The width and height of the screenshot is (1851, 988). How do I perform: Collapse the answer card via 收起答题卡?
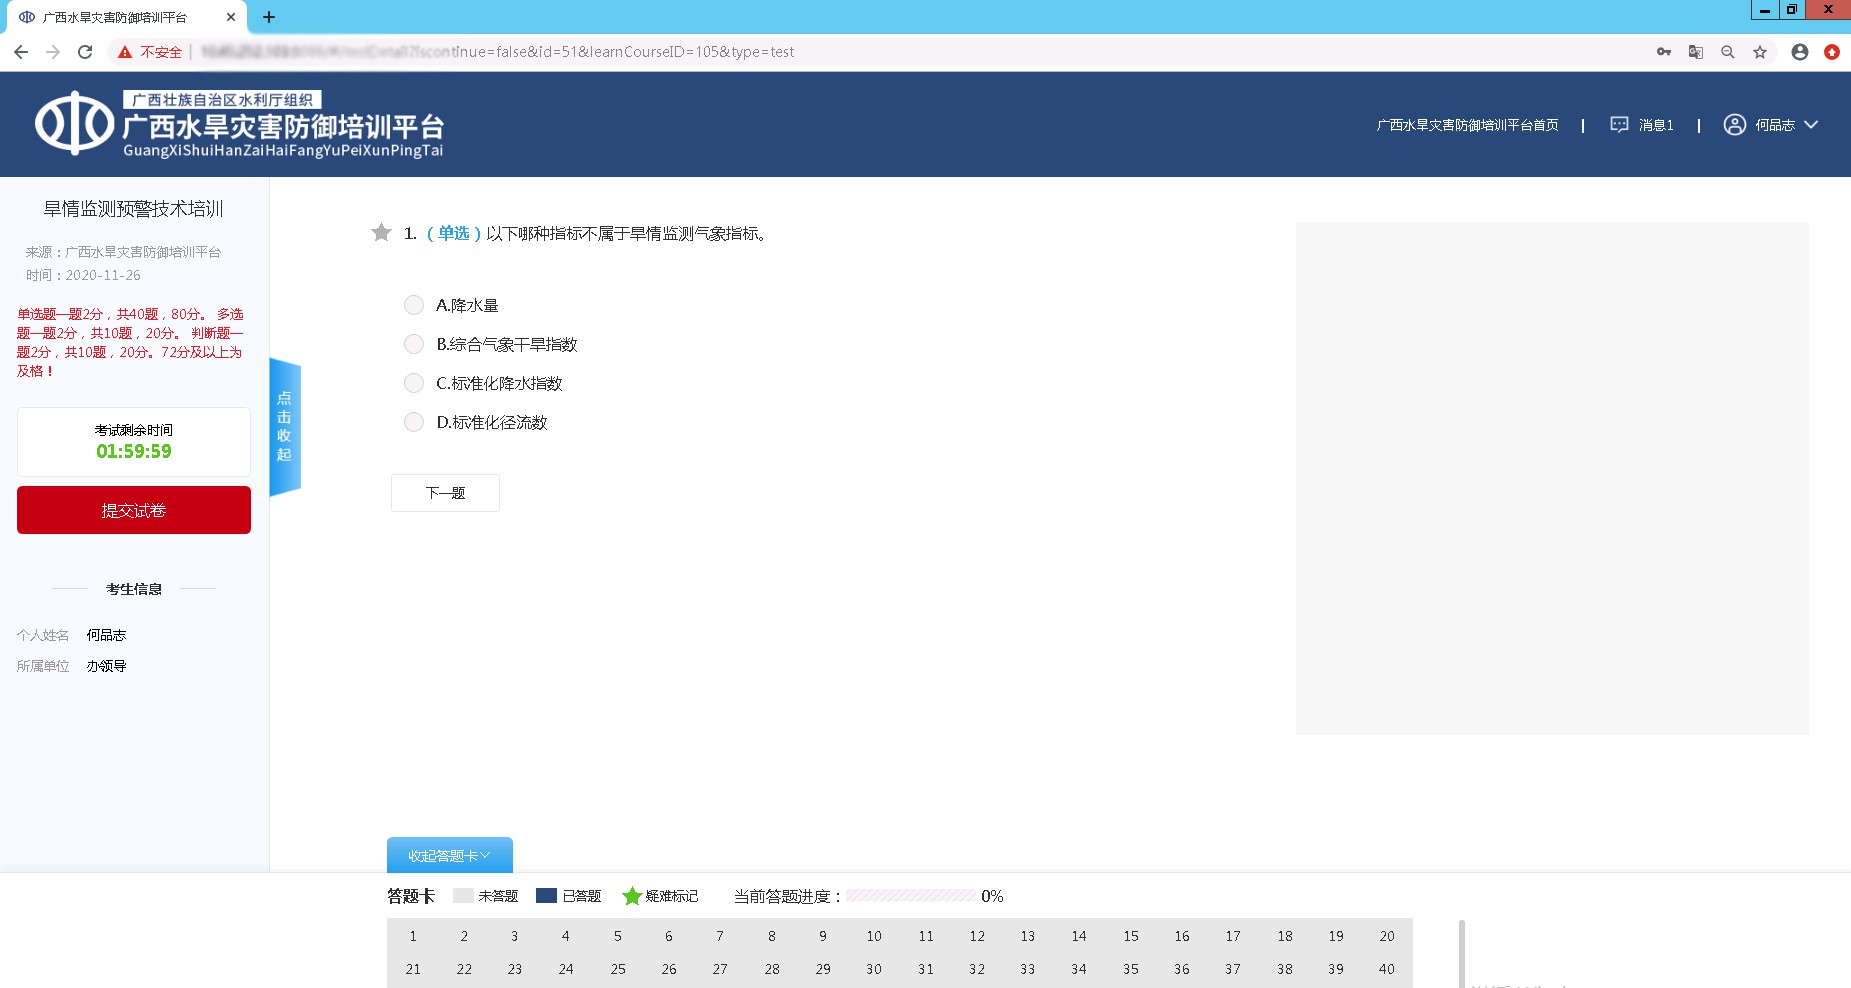[448, 855]
